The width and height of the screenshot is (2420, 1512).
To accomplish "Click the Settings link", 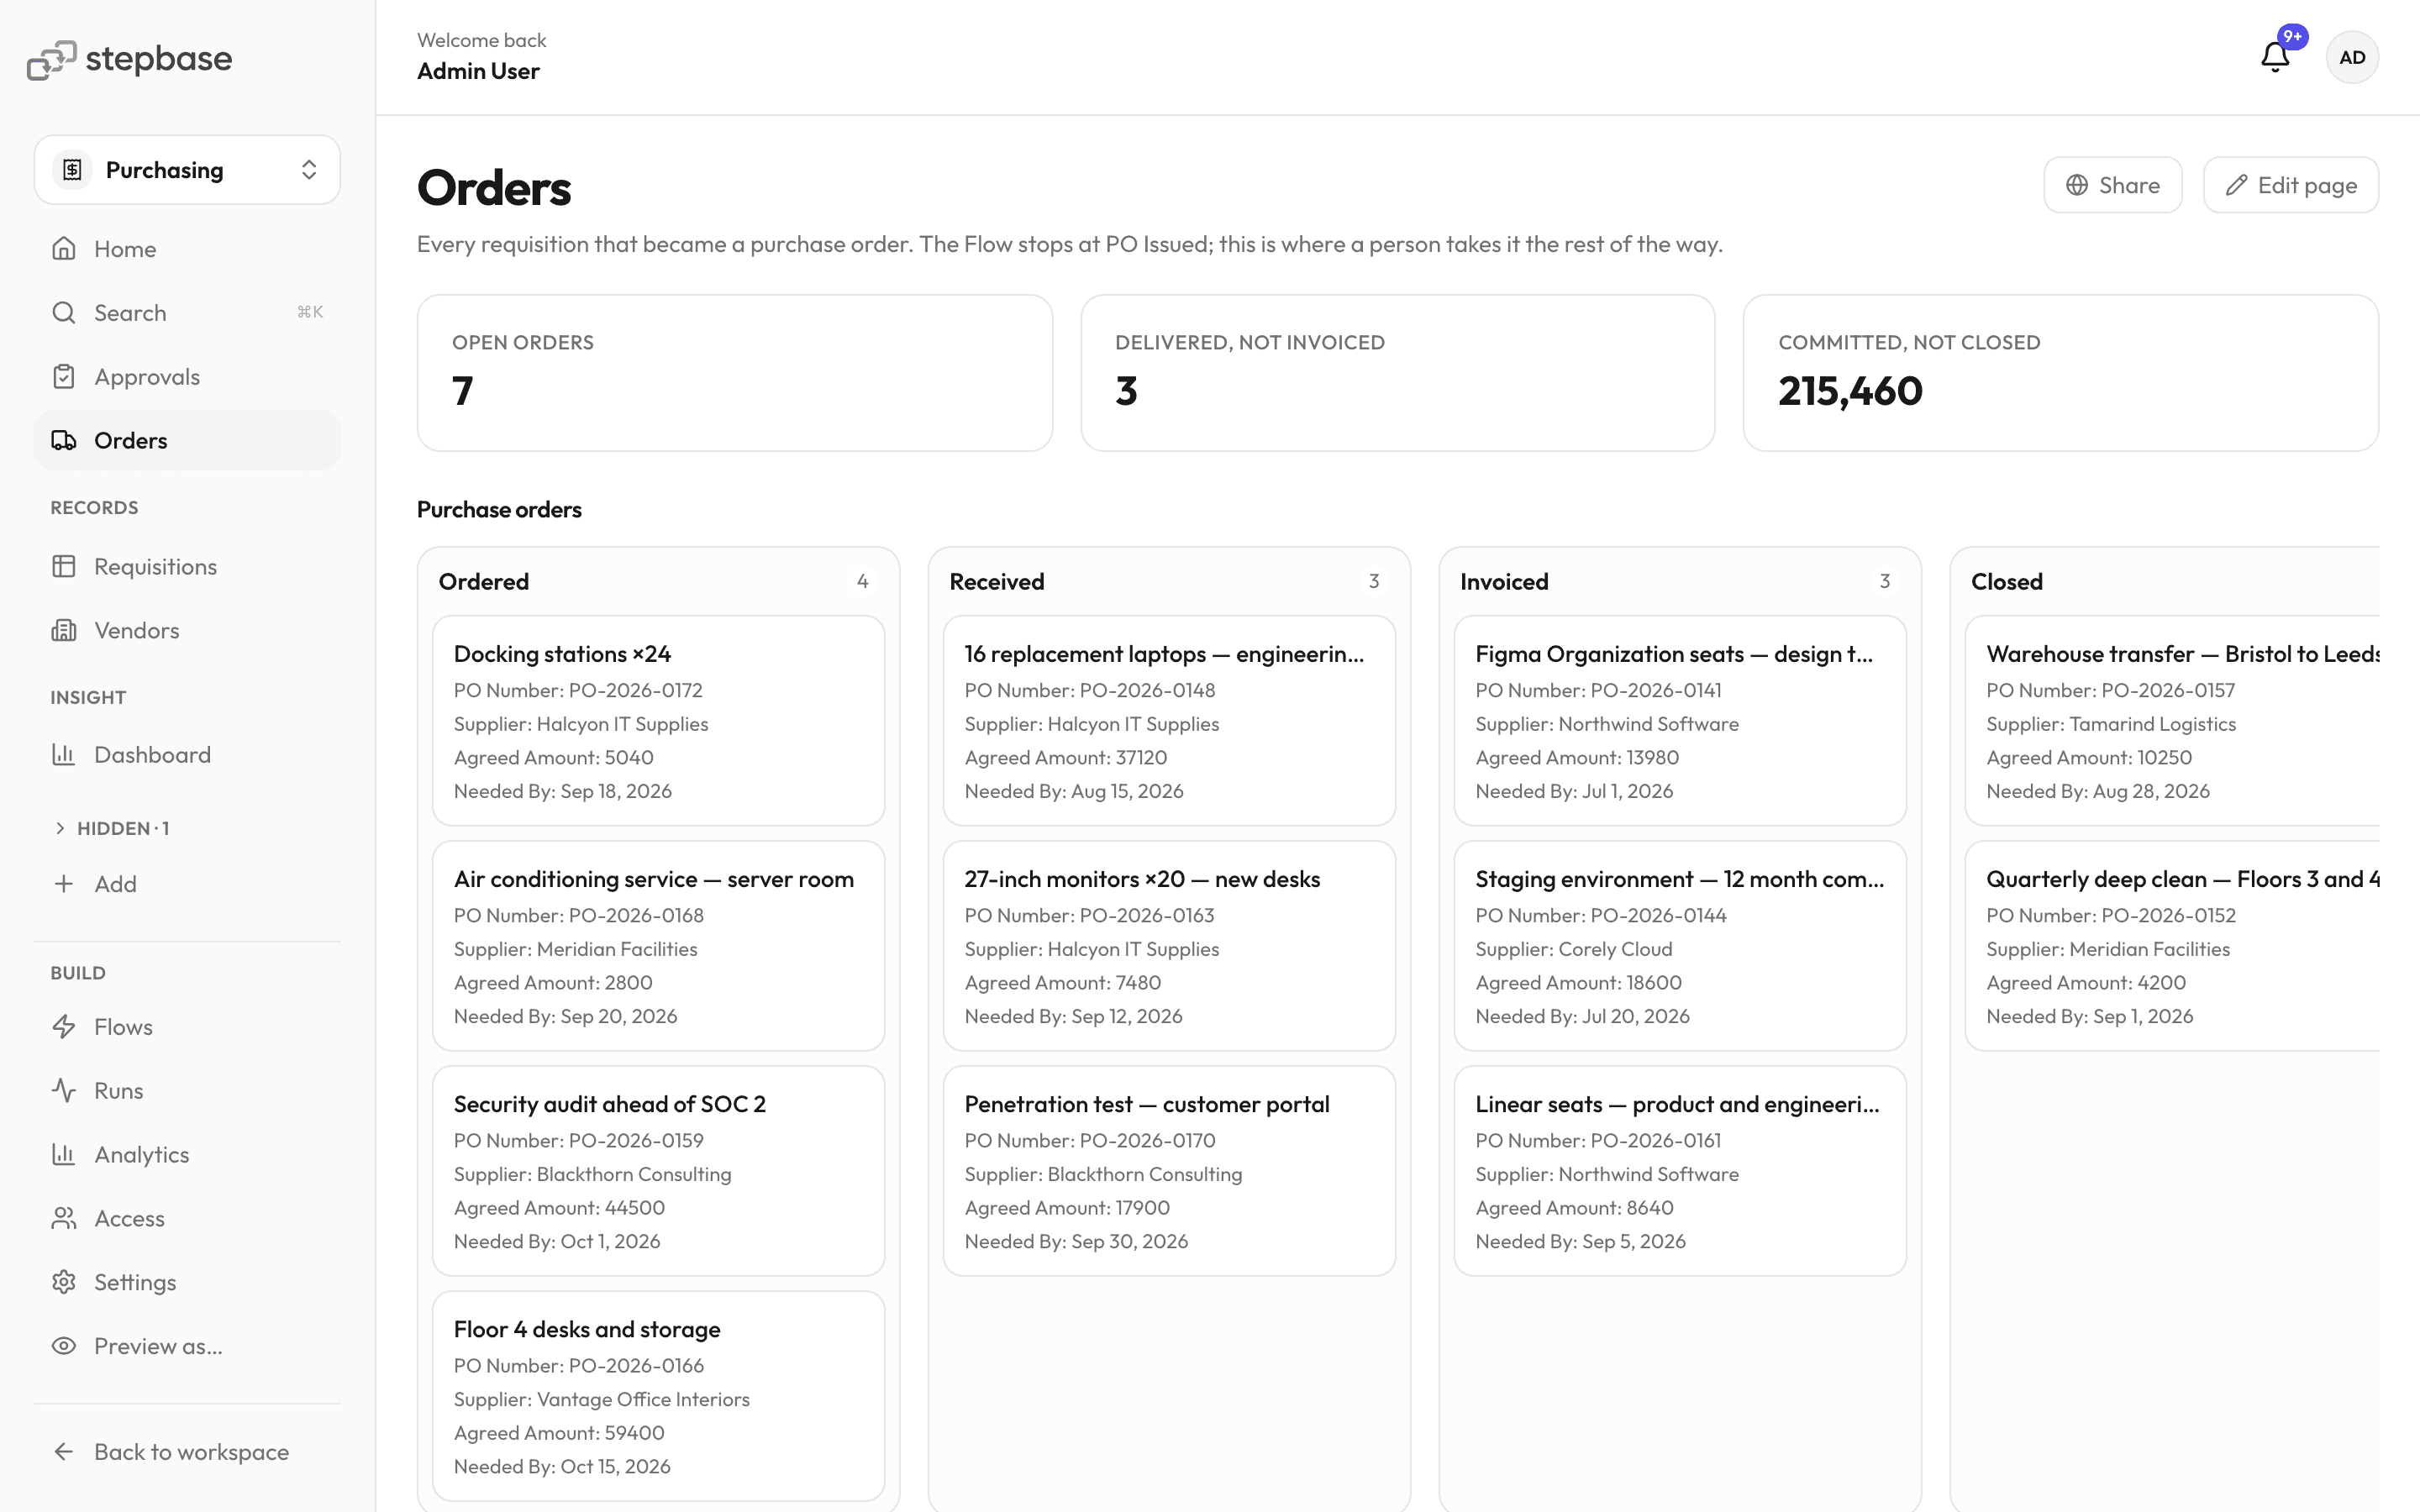I will click(x=187, y=1281).
